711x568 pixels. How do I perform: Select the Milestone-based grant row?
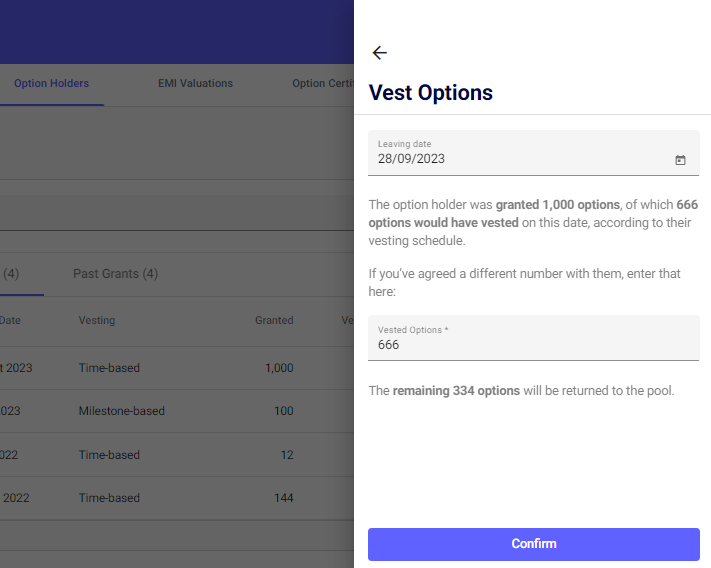(x=177, y=411)
